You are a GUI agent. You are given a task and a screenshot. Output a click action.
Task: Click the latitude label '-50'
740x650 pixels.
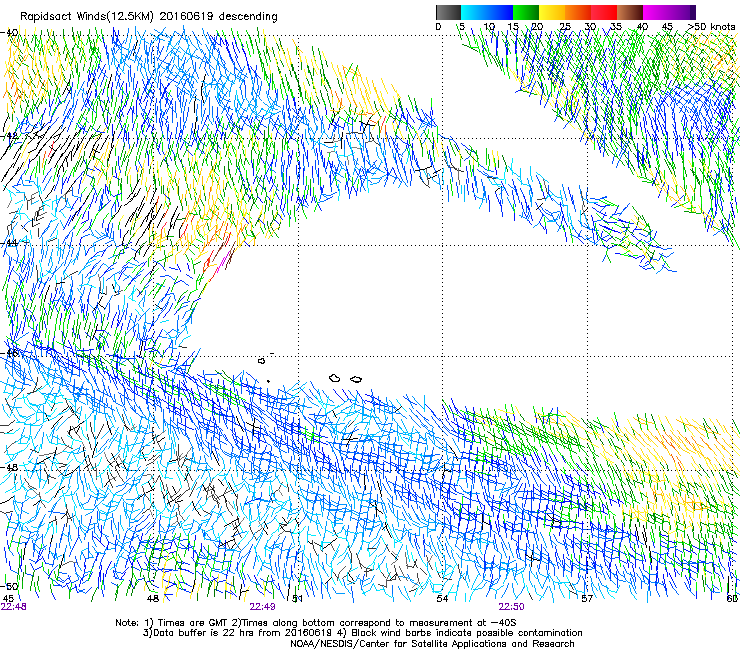pyautogui.click(x=10, y=586)
